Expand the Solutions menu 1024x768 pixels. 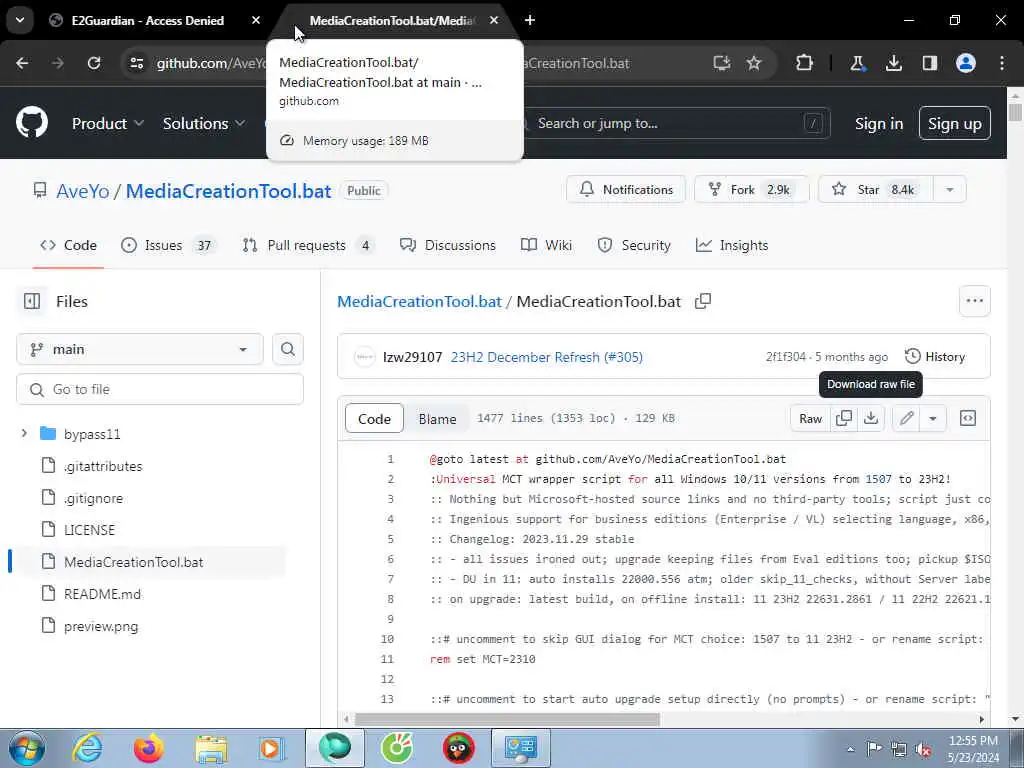click(x=204, y=123)
